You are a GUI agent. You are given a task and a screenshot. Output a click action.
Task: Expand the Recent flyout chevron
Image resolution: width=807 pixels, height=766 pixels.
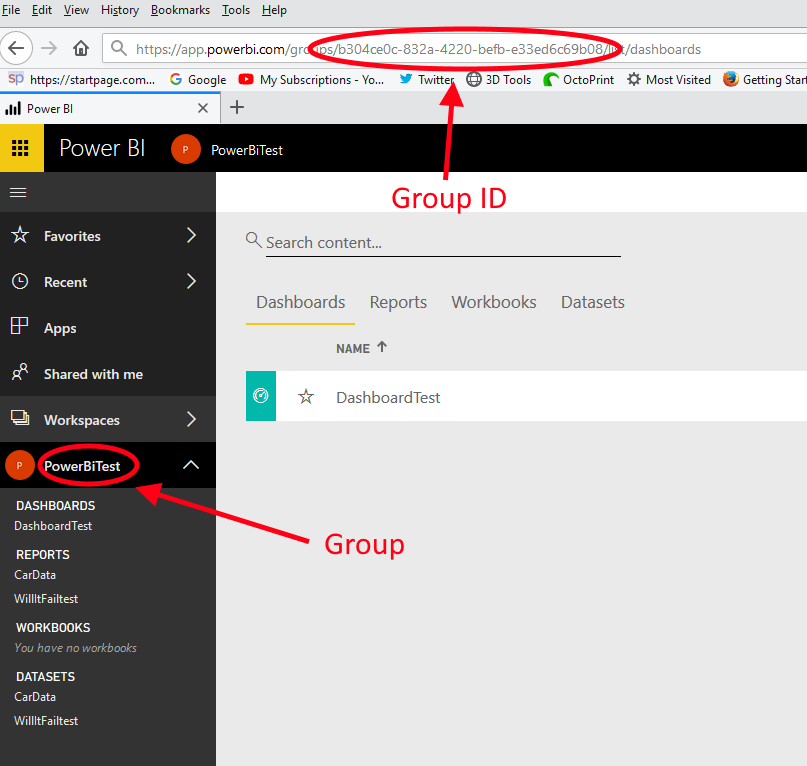[x=191, y=281]
